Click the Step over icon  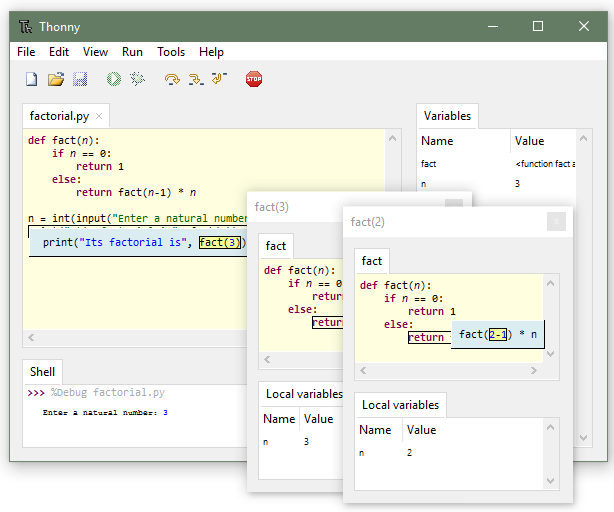[172, 79]
